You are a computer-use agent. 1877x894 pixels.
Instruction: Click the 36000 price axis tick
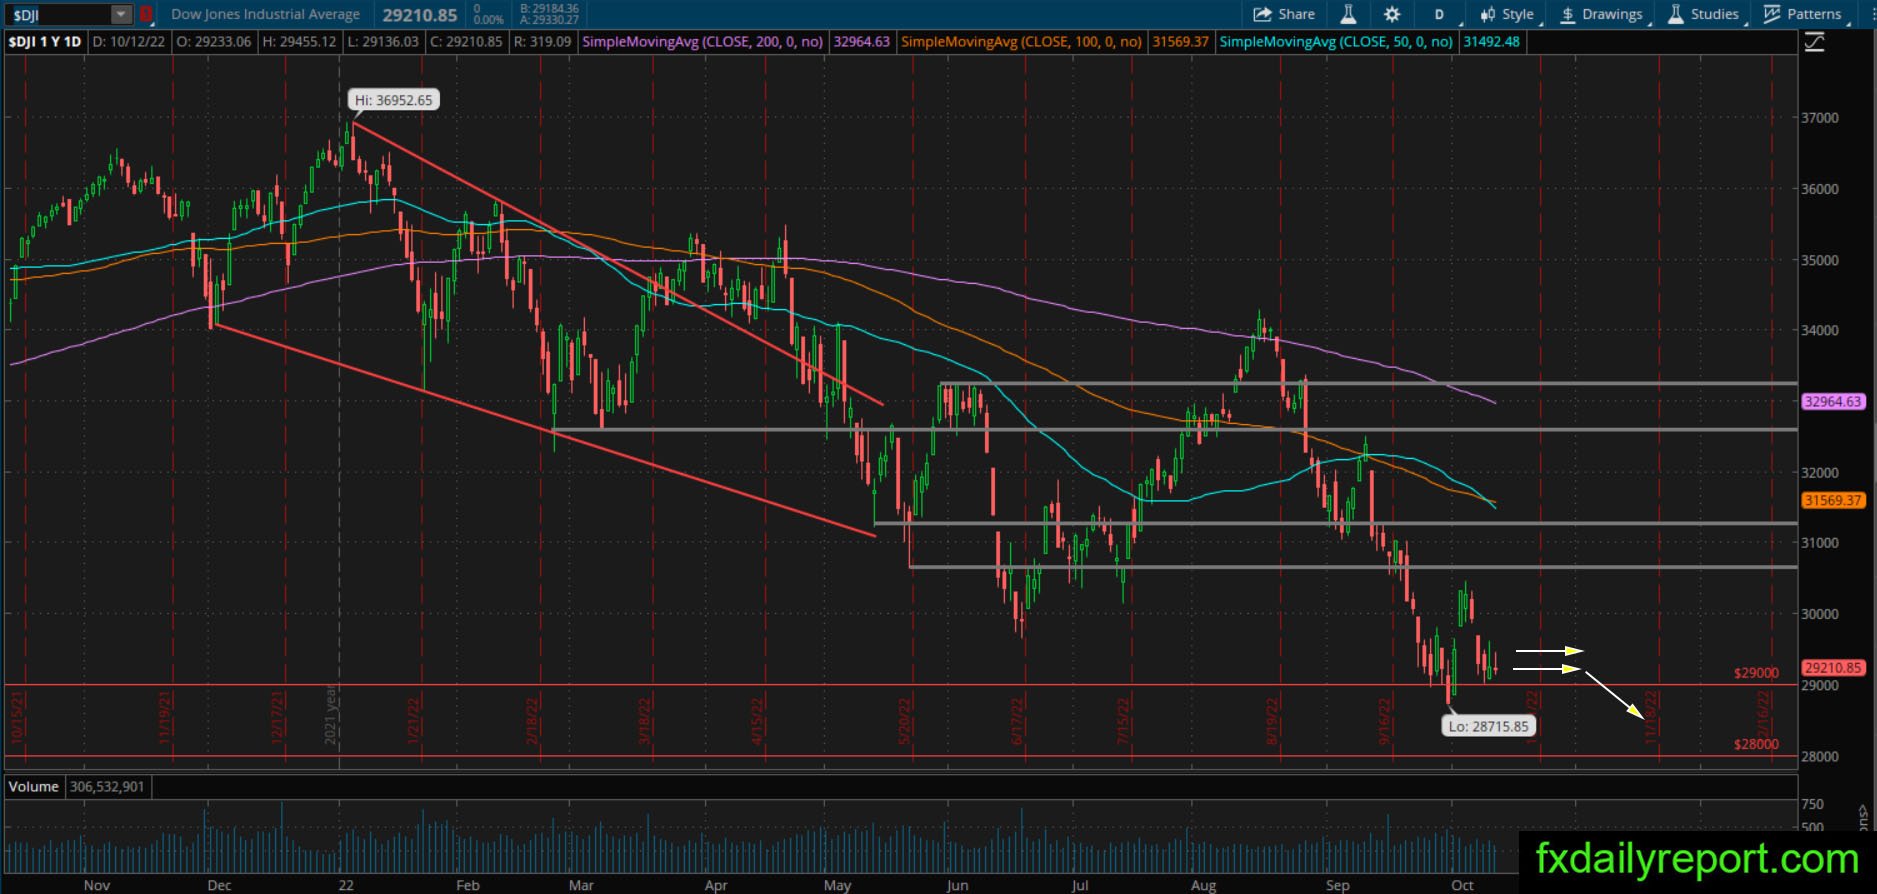[x=1821, y=189]
